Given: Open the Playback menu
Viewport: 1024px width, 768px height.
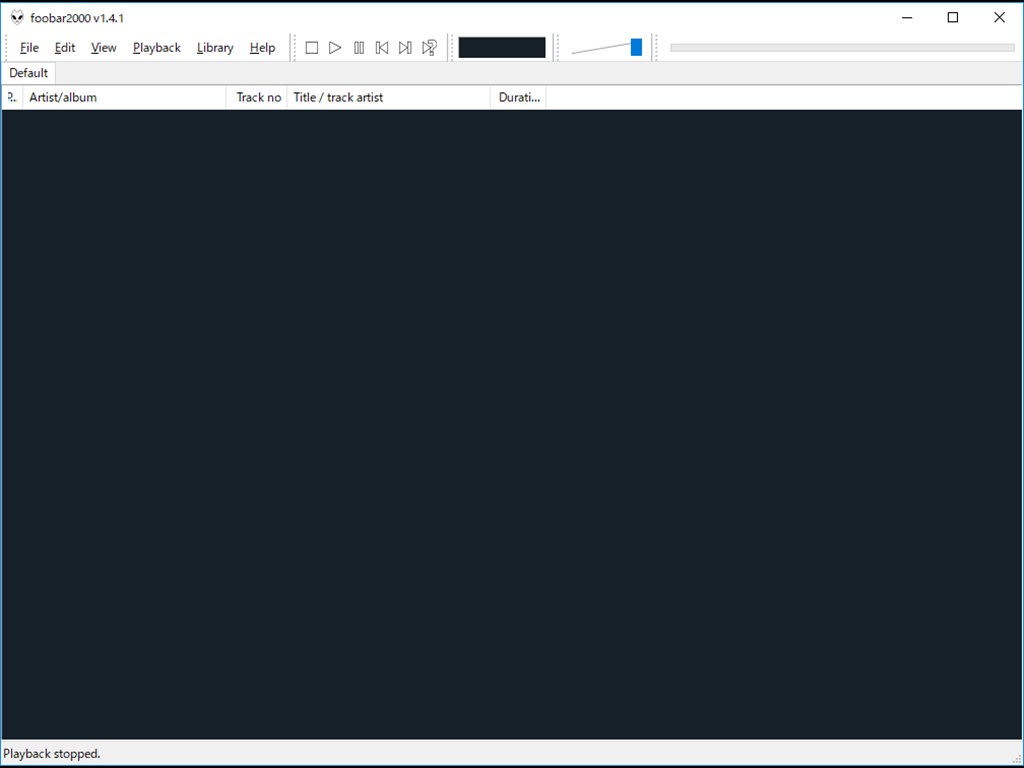Looking at the screenshot, I should point(156,47).
